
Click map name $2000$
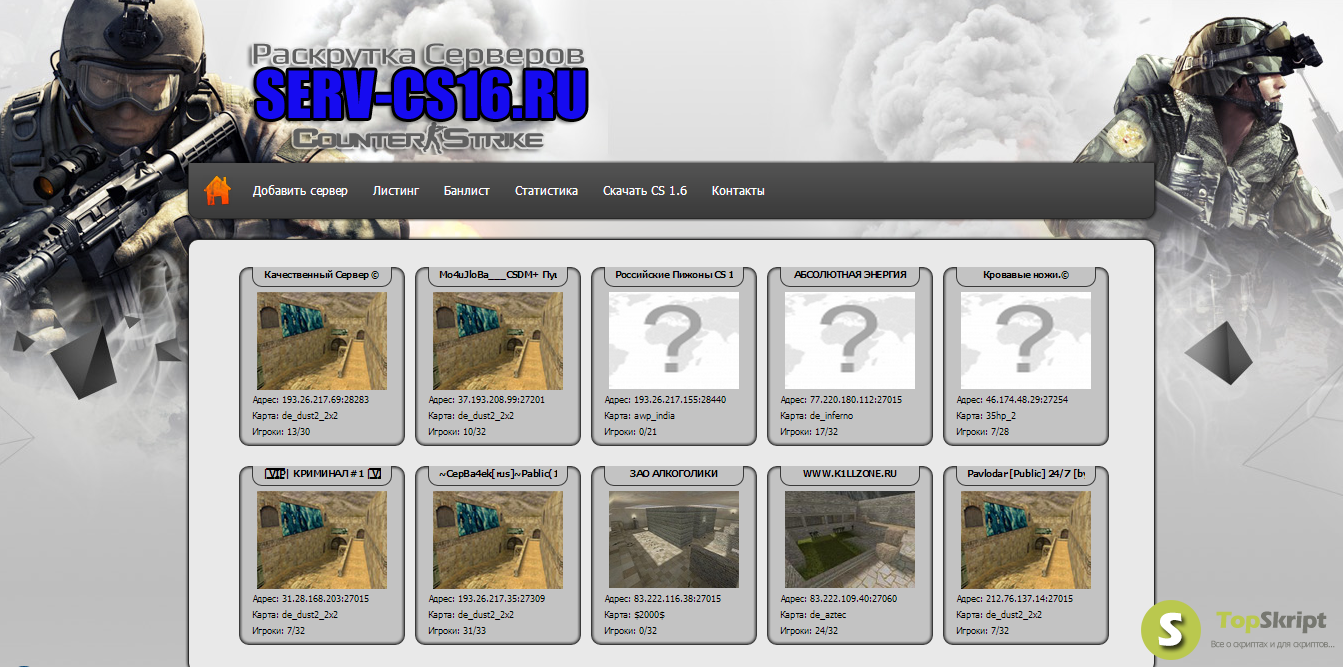649,615
